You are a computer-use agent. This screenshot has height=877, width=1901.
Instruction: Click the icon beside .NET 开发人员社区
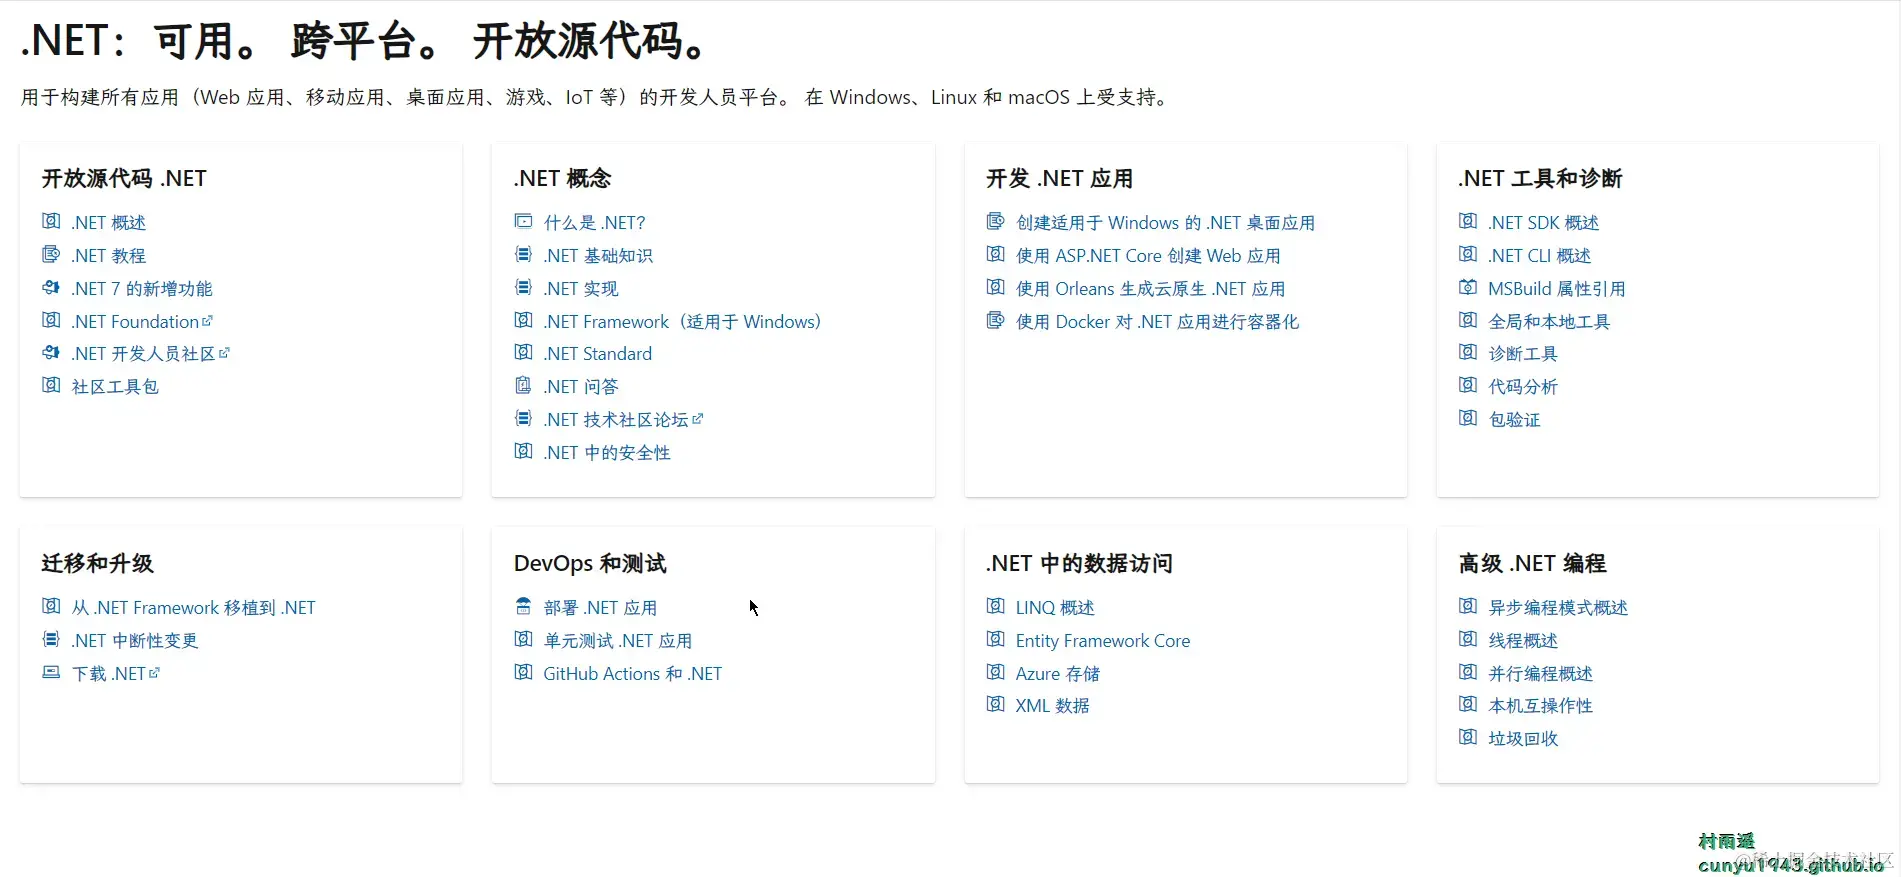coord(51,352)
